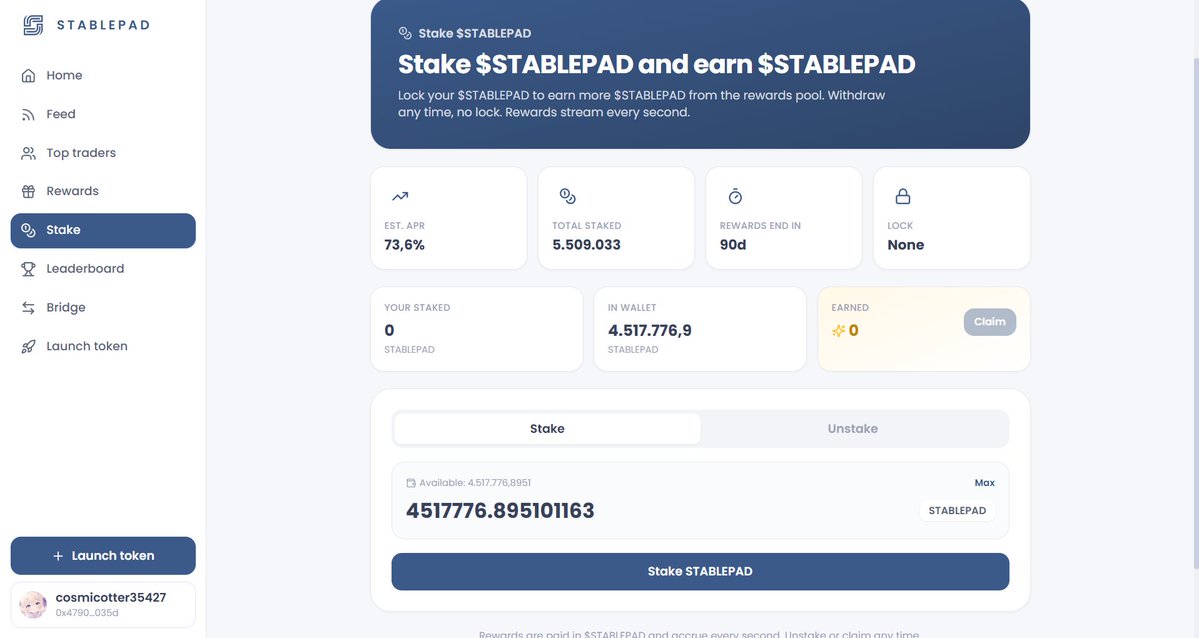This screenshot has width=1199, height=638.
Task: Click the Feed RSS icon
Action: tap(28, 114)
